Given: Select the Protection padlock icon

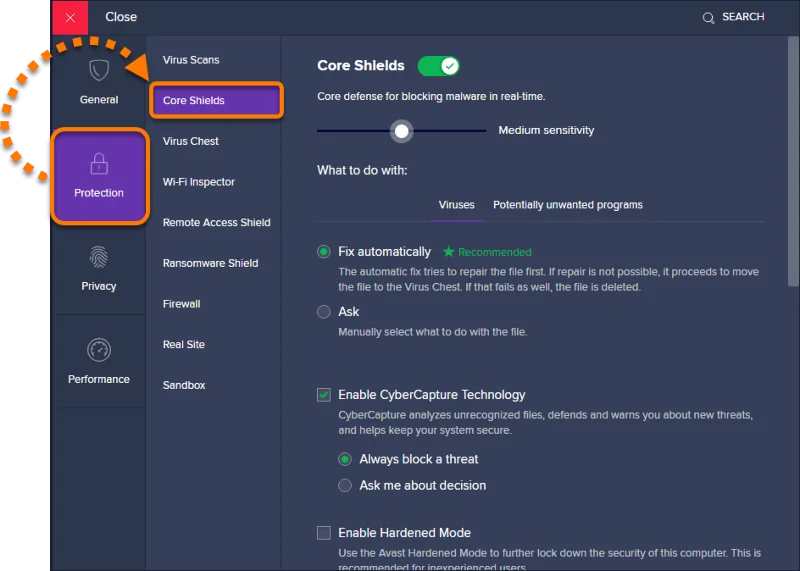Looking at the screenshot, I should tap(99, 164).
